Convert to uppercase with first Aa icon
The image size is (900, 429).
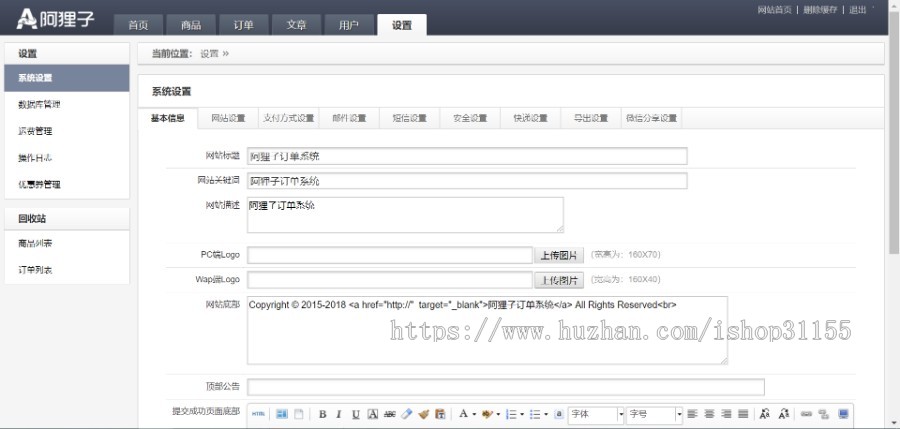[x=765, y=414]
